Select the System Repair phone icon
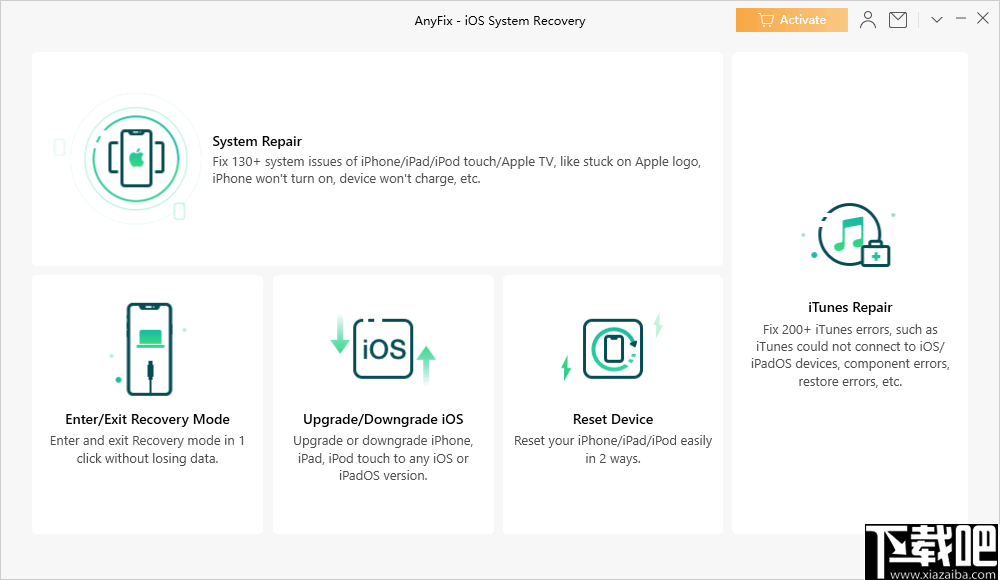Screen dimensions: 1000x580 pyautogui.click(x=135, y=158)
